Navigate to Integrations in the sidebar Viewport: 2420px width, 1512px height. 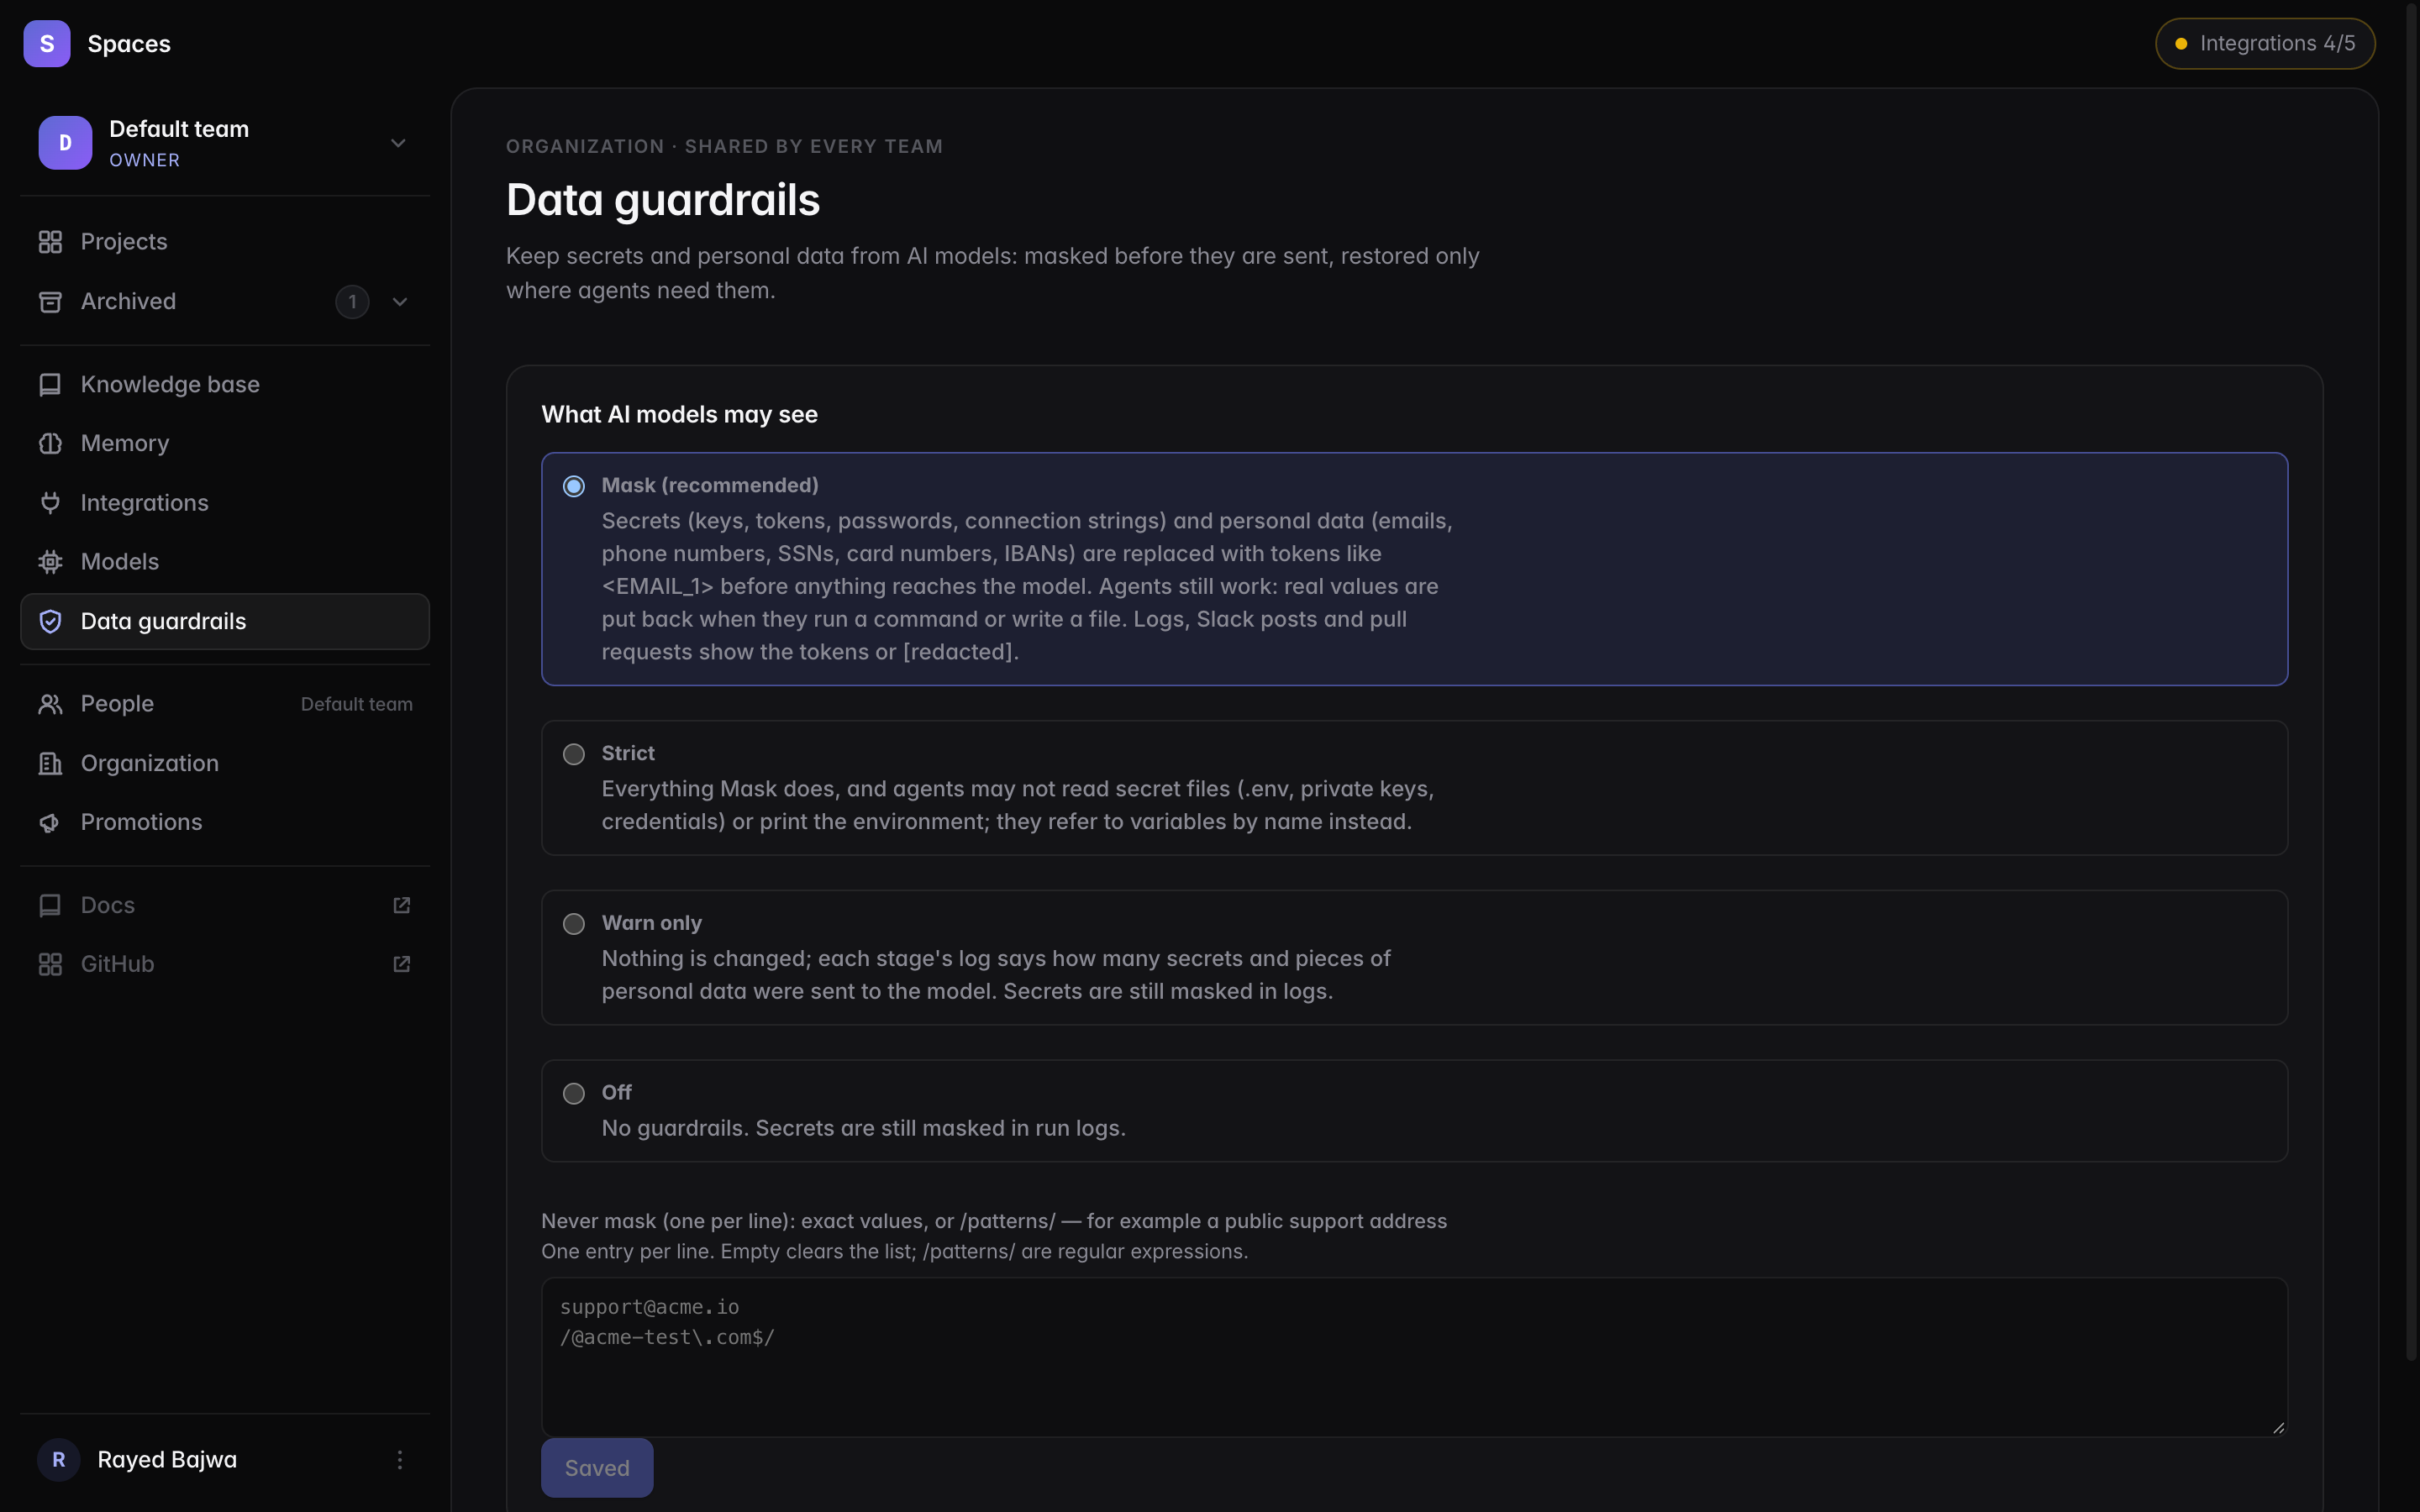[x=225, y=503]
